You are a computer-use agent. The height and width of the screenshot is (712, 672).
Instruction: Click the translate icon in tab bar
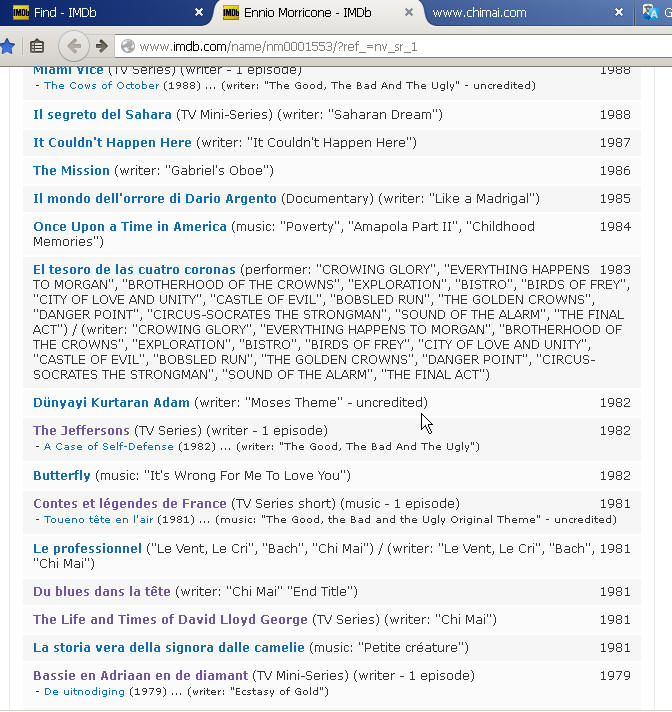point(651,13)
